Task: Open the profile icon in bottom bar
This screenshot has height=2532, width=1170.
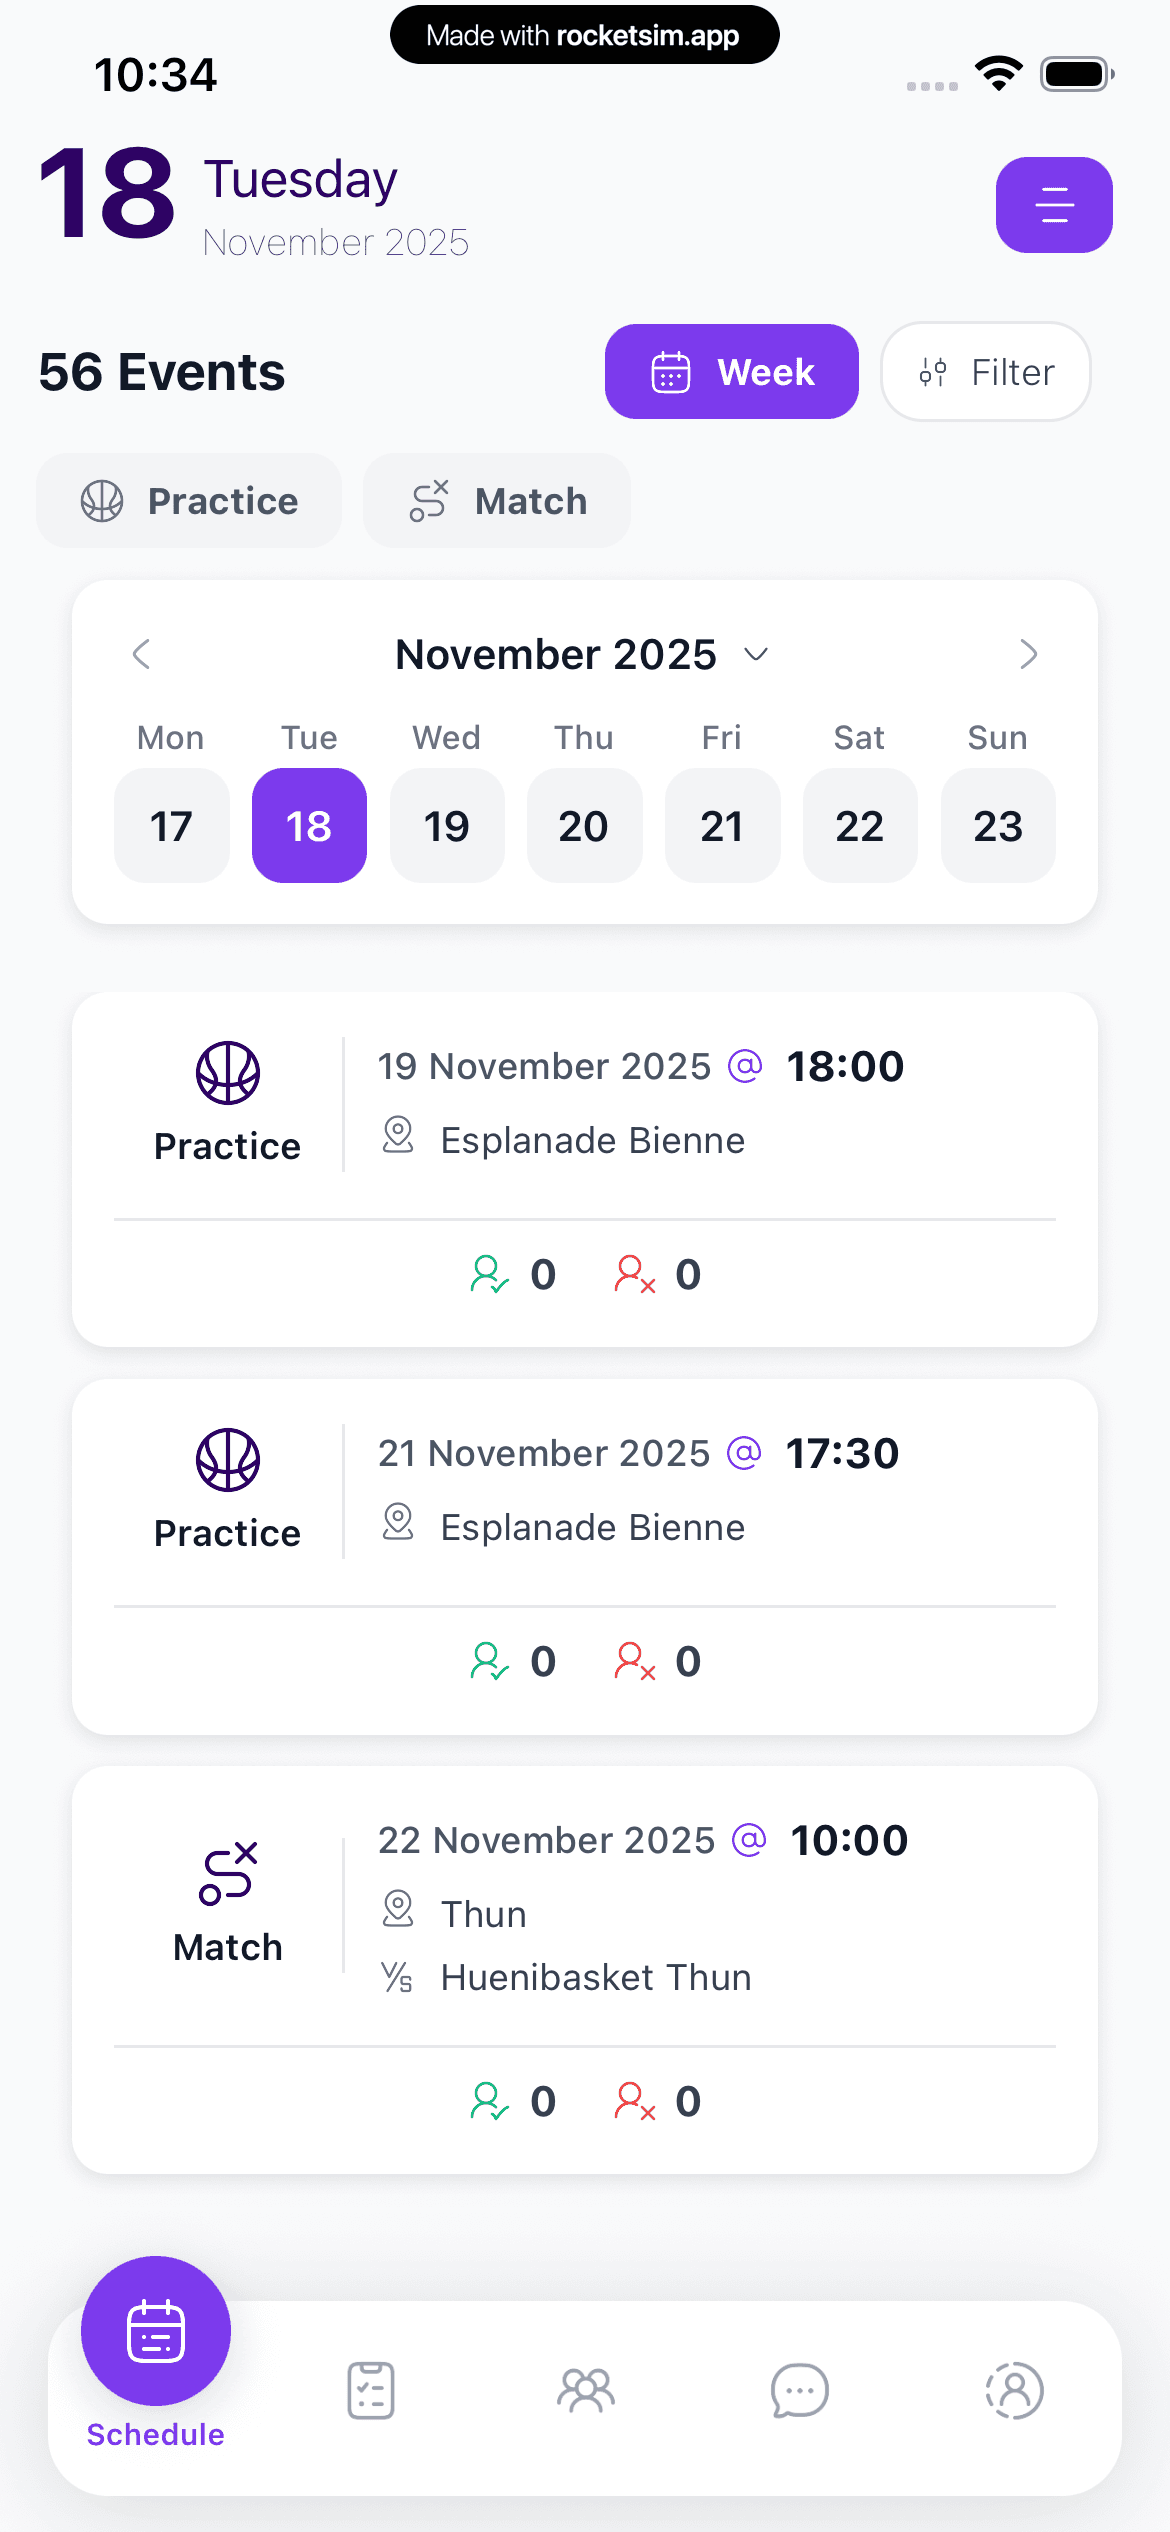Action: click(x=1014, y=2391)
